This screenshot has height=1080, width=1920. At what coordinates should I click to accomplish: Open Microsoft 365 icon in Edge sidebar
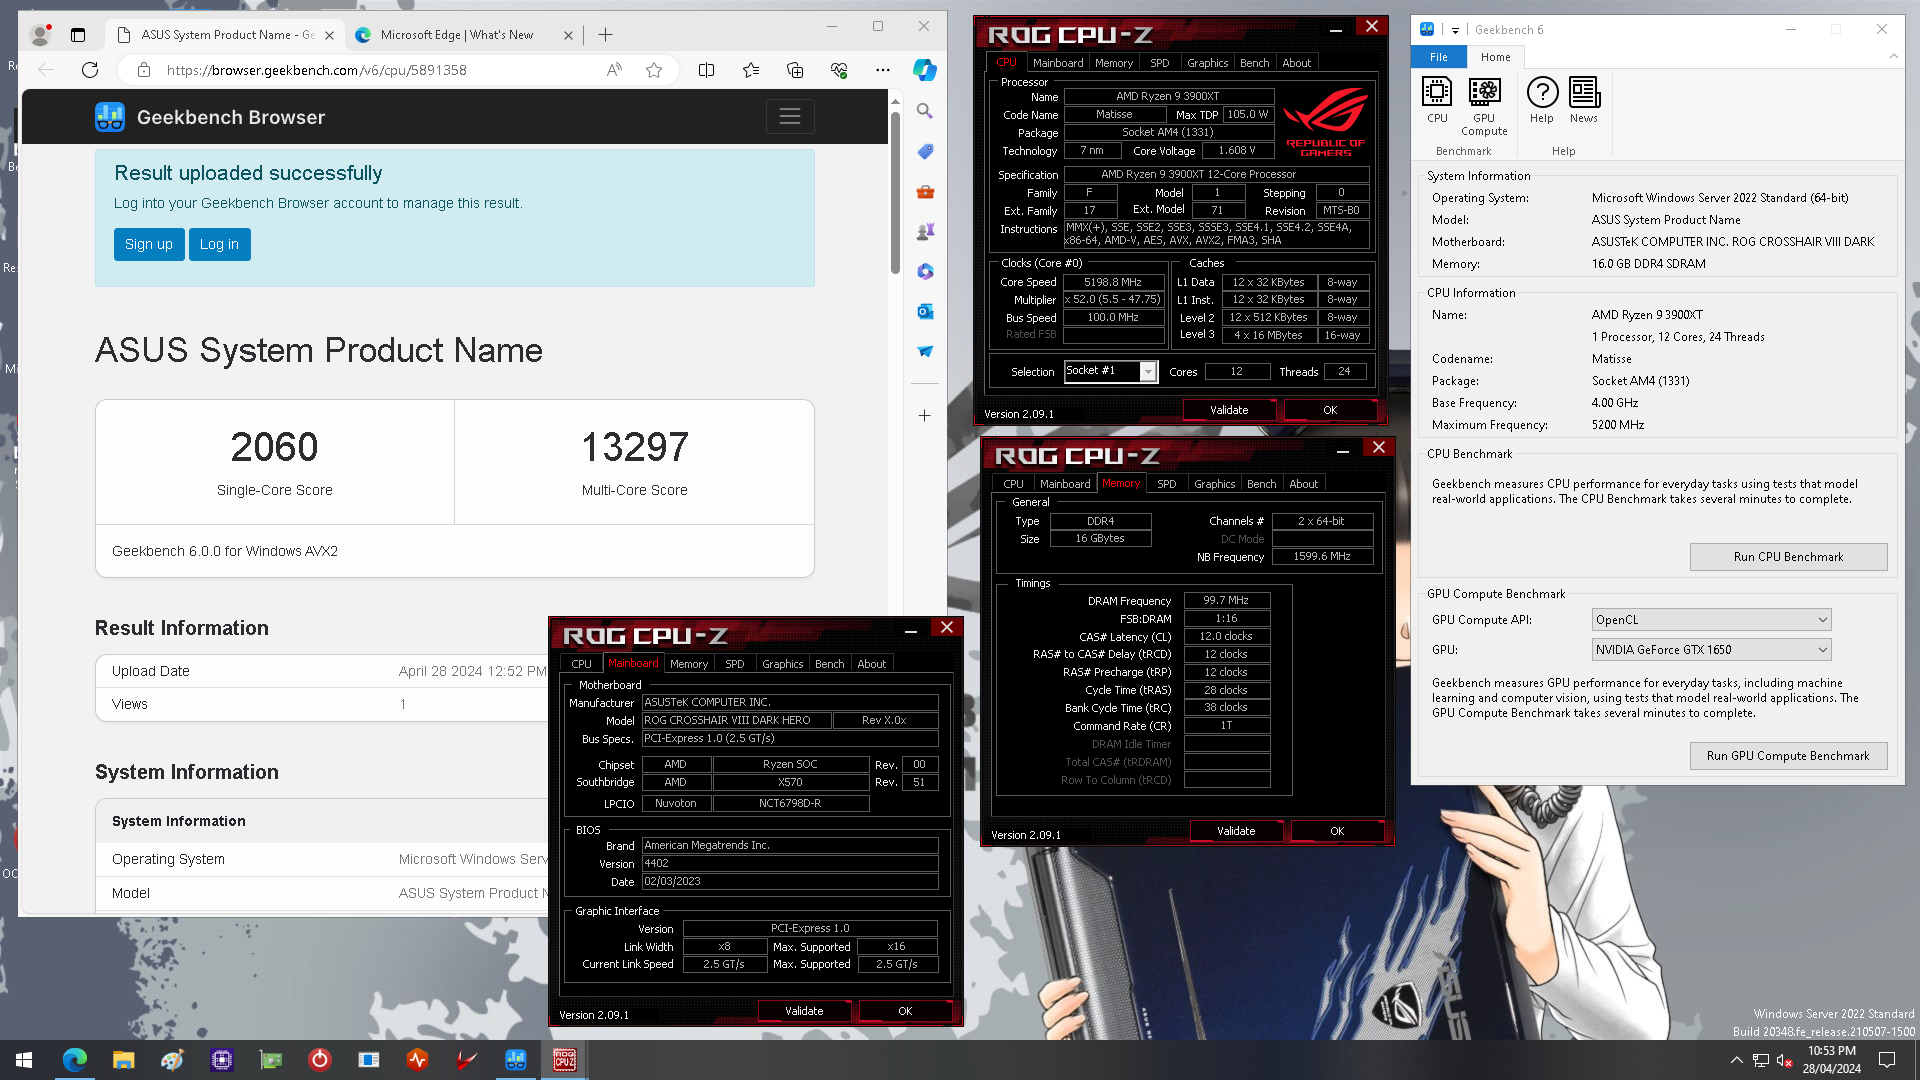click(x=925, y=271)
